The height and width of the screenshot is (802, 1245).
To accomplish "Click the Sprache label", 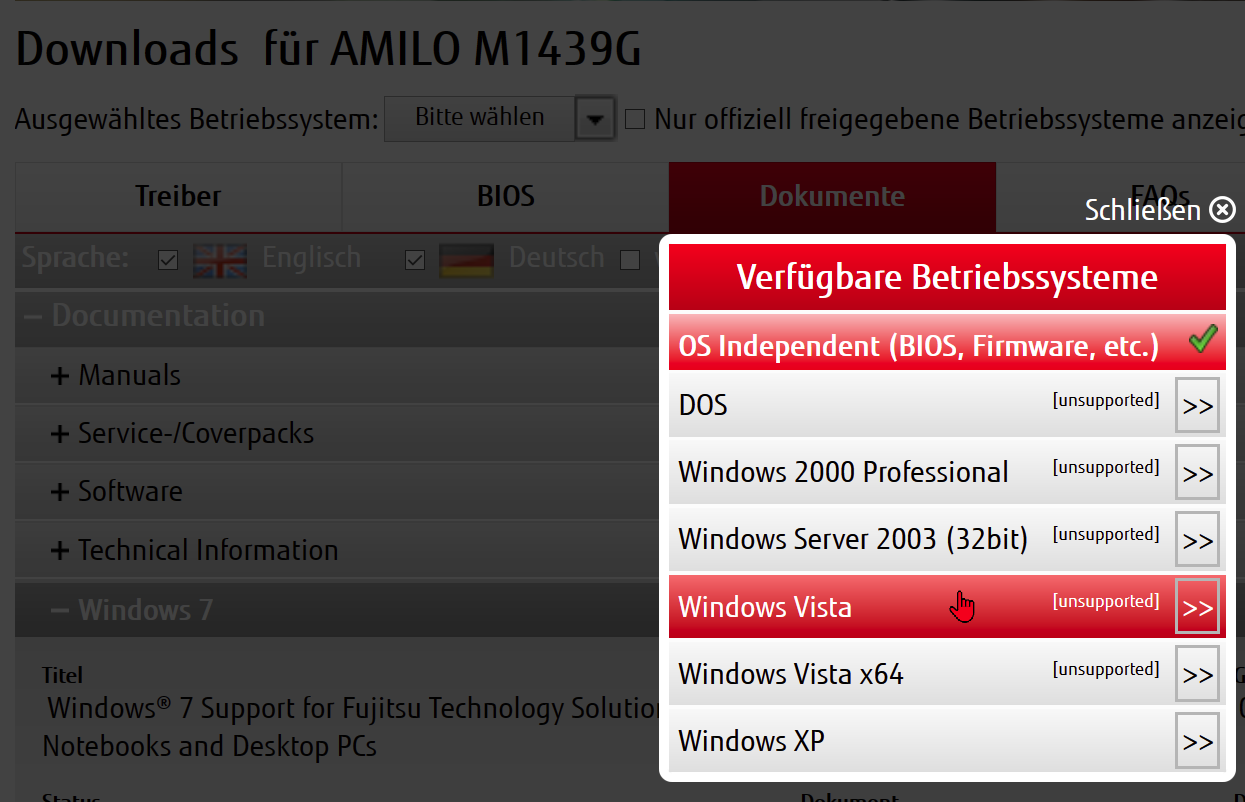I will [x=76, y=258].
